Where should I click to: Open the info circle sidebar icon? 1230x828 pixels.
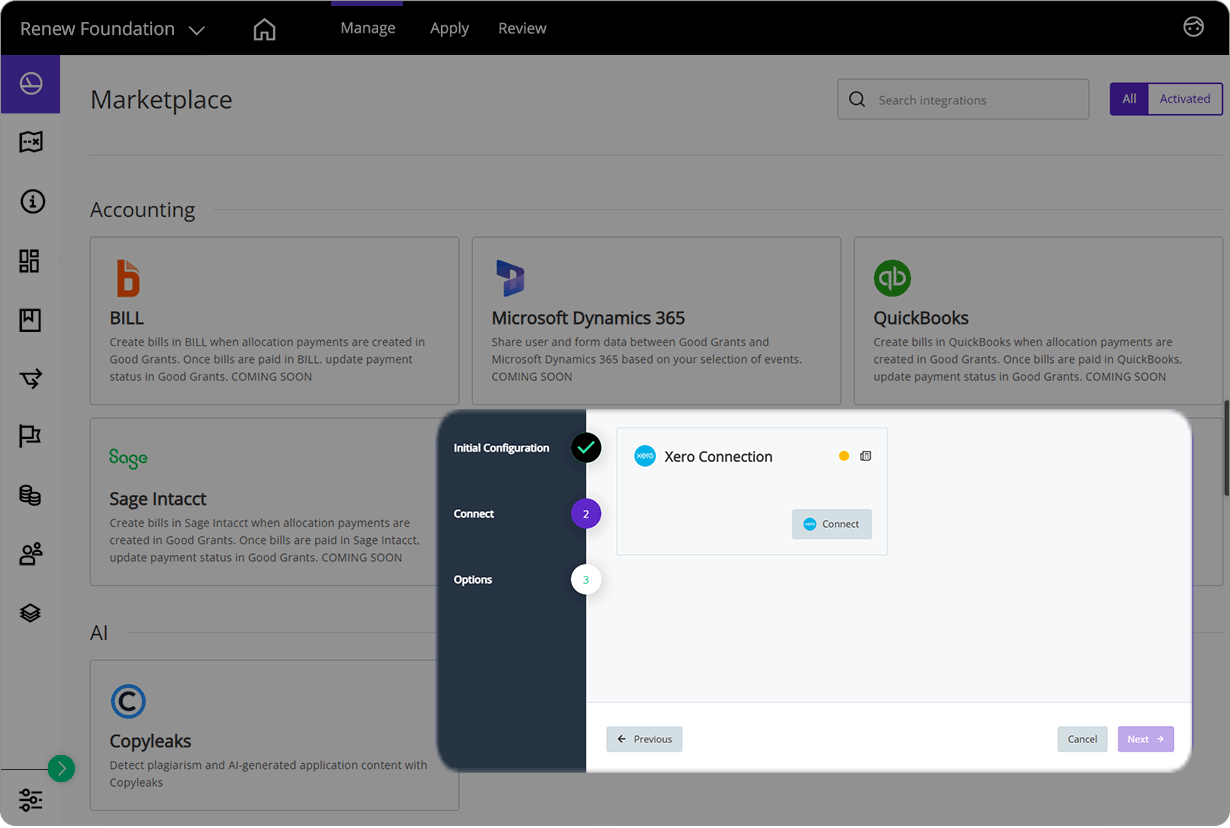tap(31, 202)
